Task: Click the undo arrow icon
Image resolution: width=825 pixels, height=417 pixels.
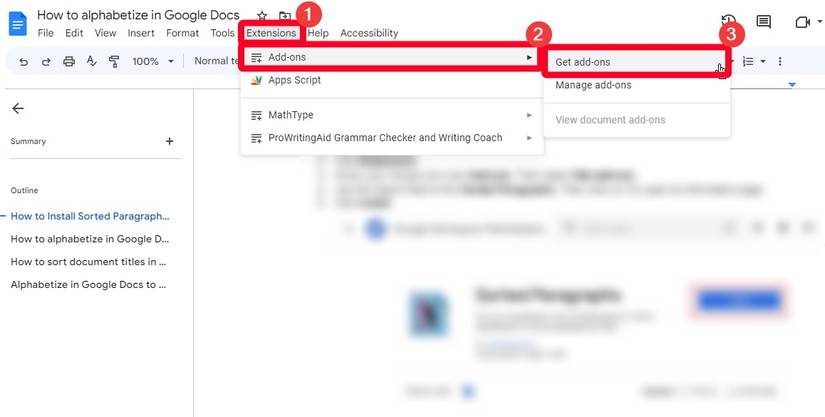Action: tap(23, 62)
